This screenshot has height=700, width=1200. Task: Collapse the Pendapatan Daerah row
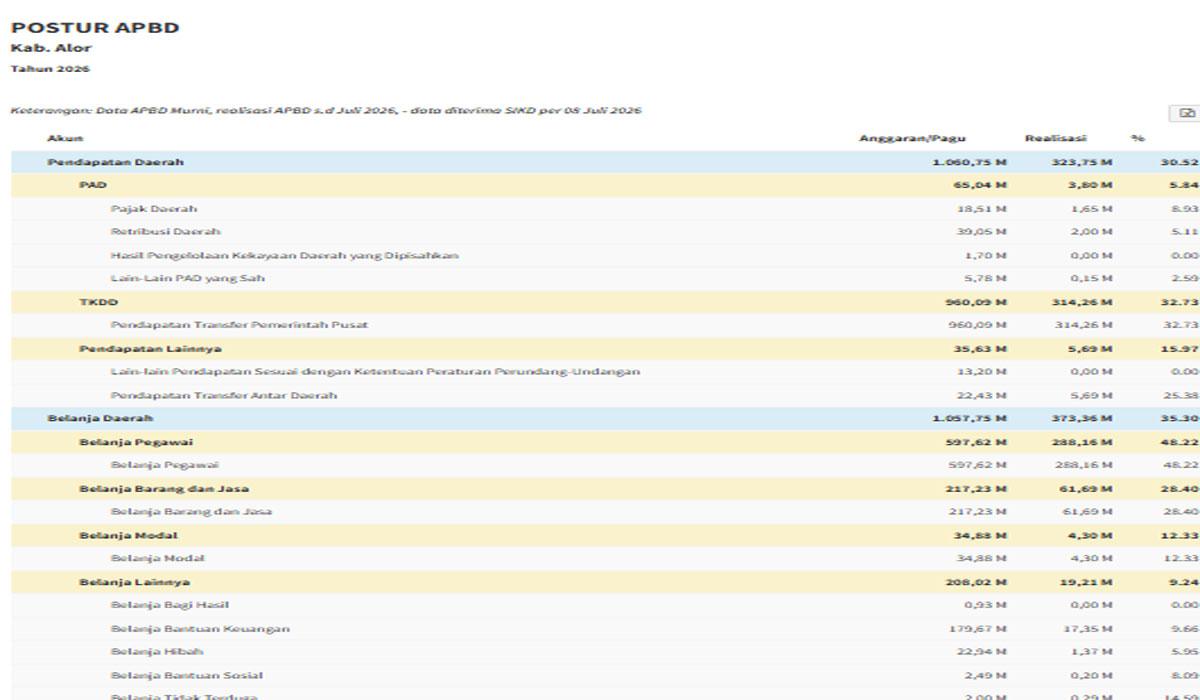[x=606, y=162]
